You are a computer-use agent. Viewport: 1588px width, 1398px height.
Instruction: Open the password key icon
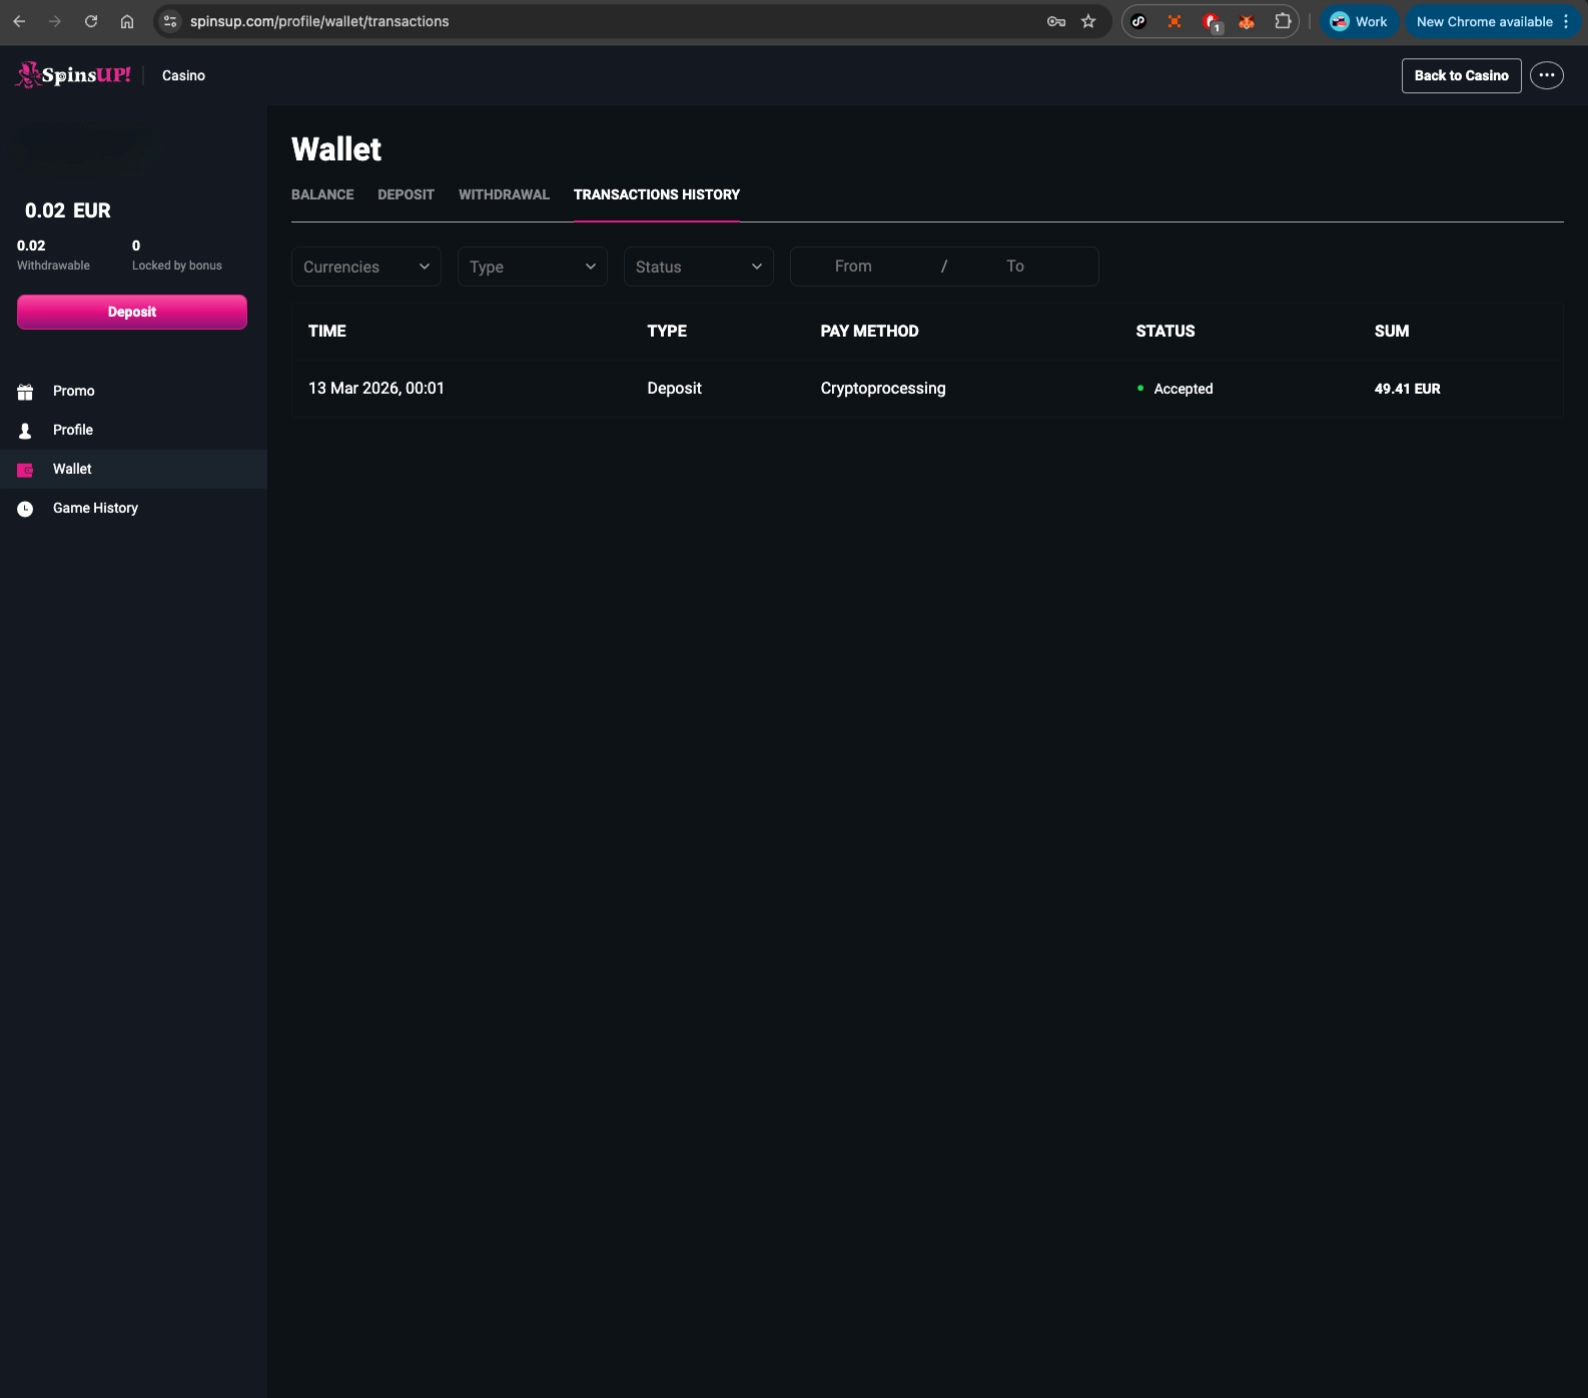pyautogui.click(x=1056, y=21)
